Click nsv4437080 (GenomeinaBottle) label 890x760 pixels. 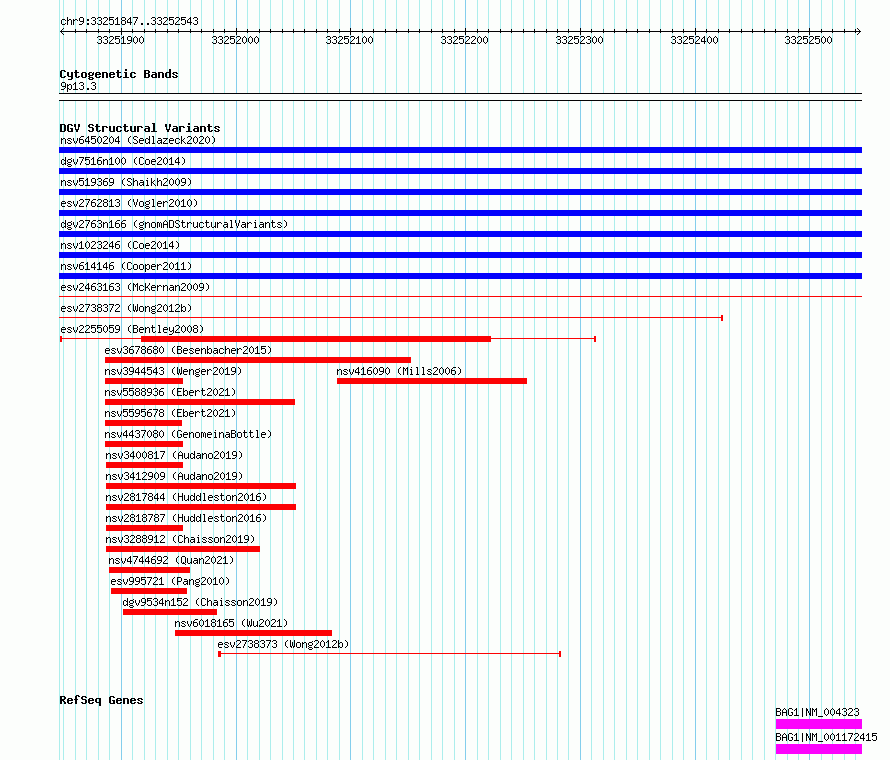188,434
